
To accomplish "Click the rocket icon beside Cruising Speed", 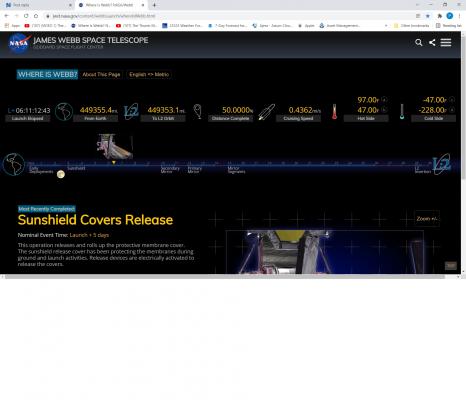I will [266, 112].
